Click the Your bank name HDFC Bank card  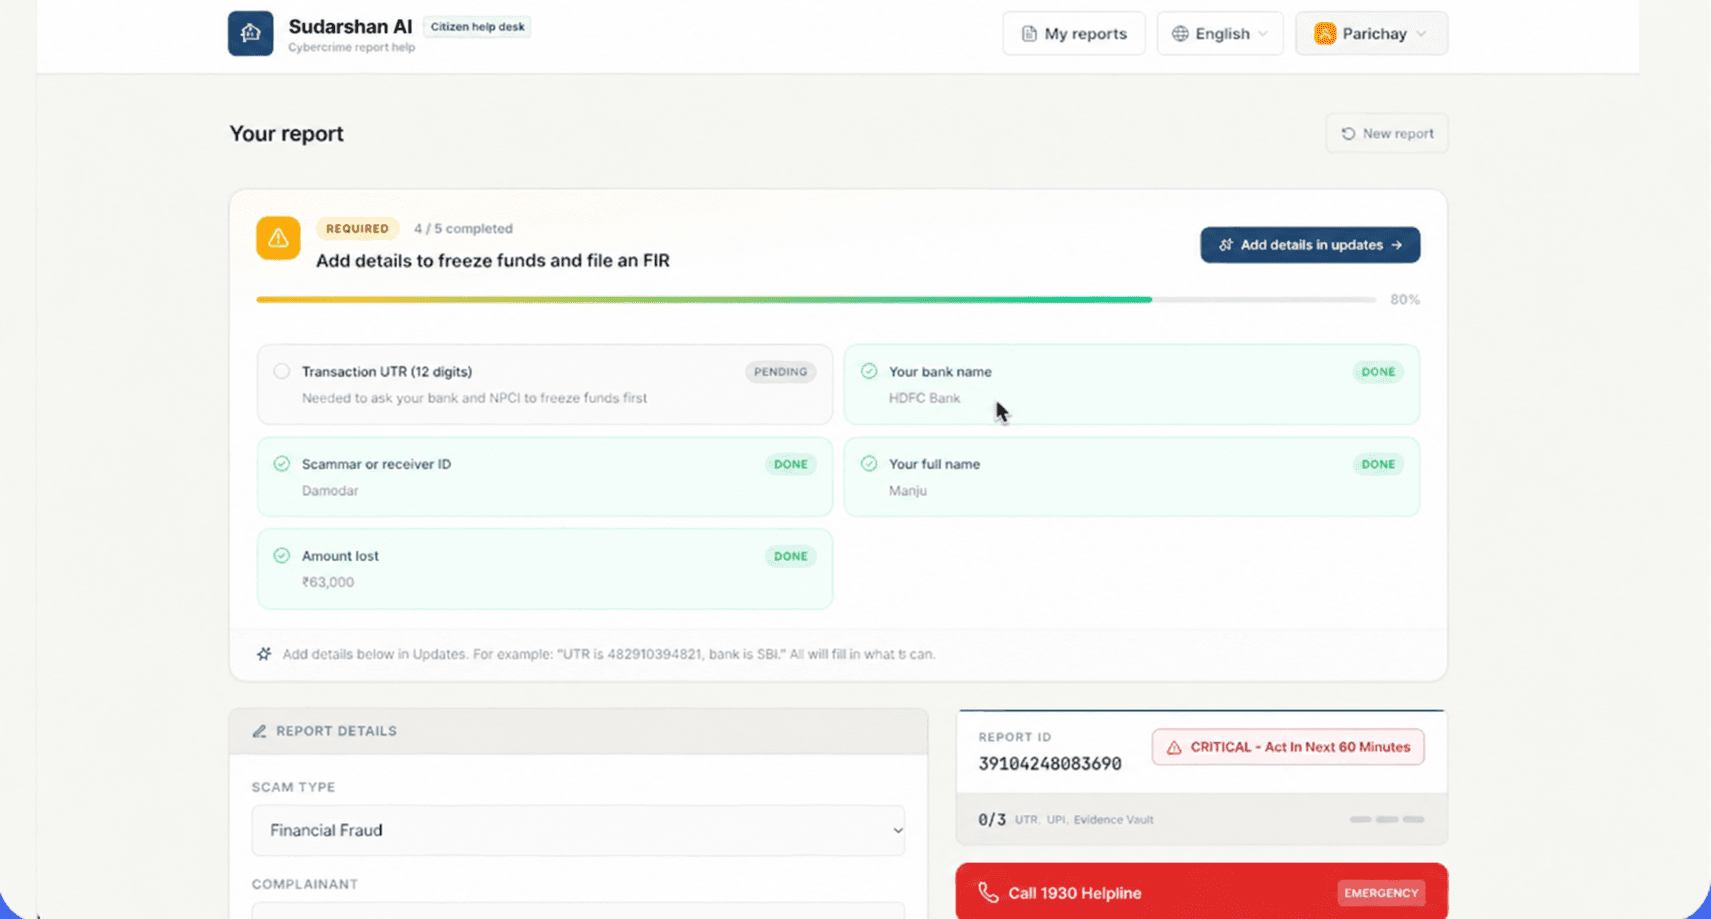tap(1132, 385)
